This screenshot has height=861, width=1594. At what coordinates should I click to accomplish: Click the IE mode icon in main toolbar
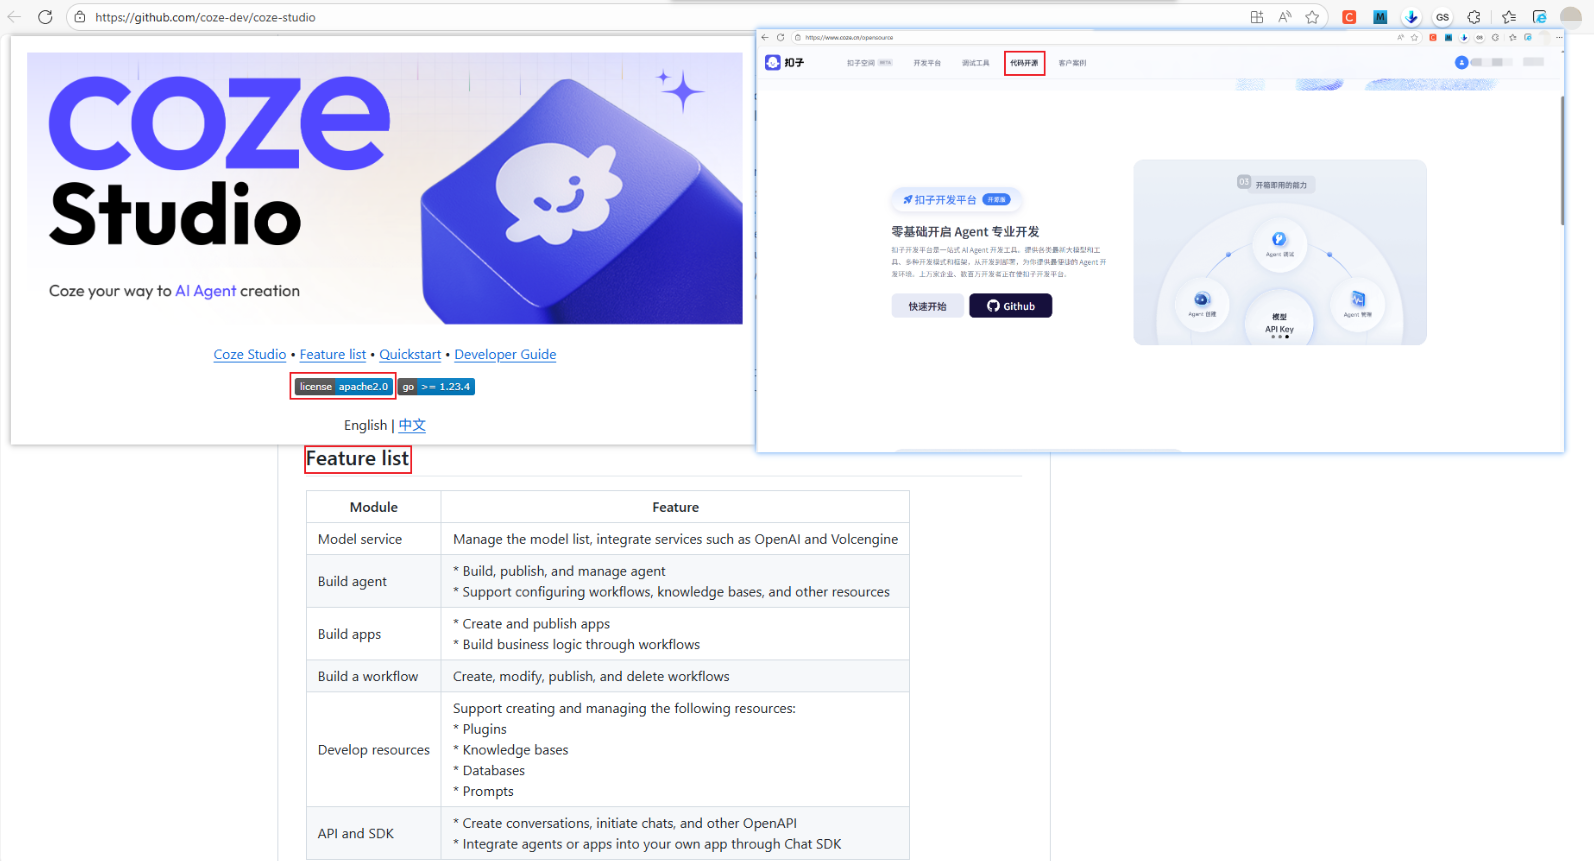pos(1540,17)
